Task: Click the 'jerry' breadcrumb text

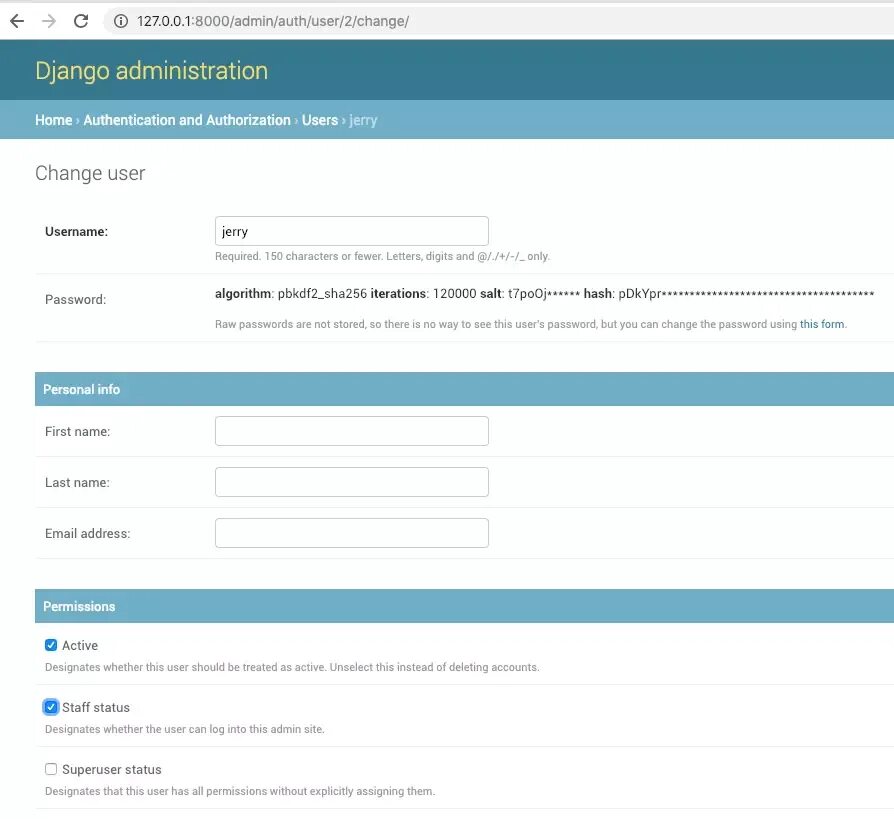Action: point(363,120)
